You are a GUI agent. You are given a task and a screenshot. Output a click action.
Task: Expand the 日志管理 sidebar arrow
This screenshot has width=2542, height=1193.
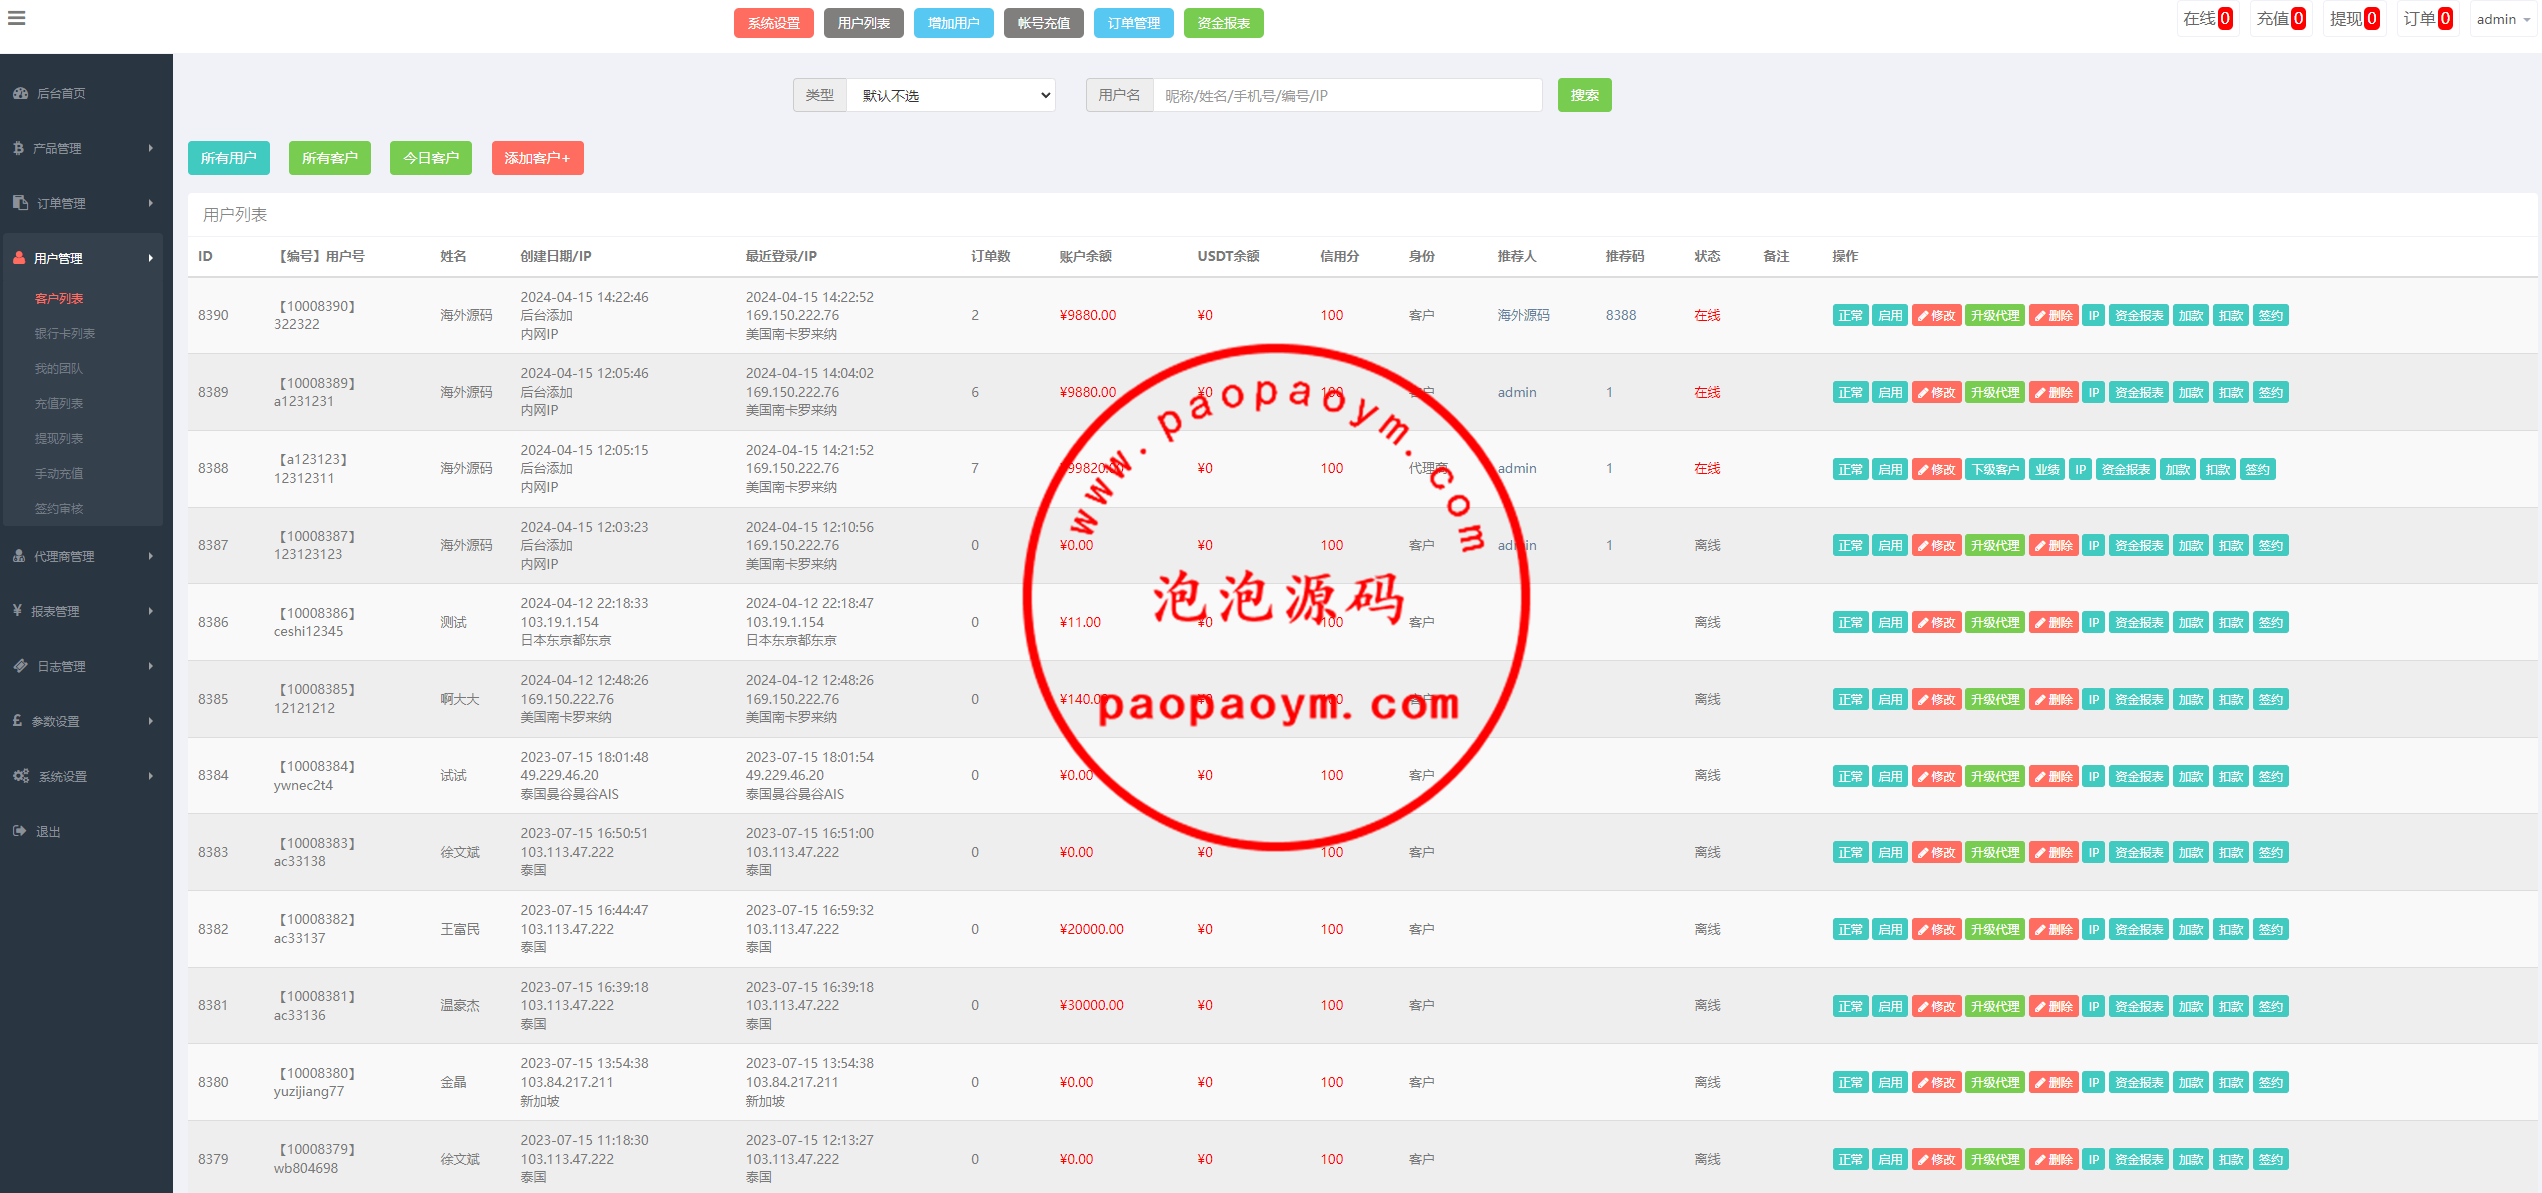coord(151,666)
